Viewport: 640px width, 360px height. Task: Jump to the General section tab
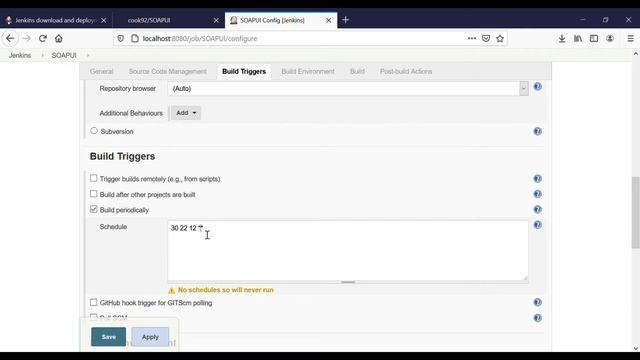tap(102, 71)
